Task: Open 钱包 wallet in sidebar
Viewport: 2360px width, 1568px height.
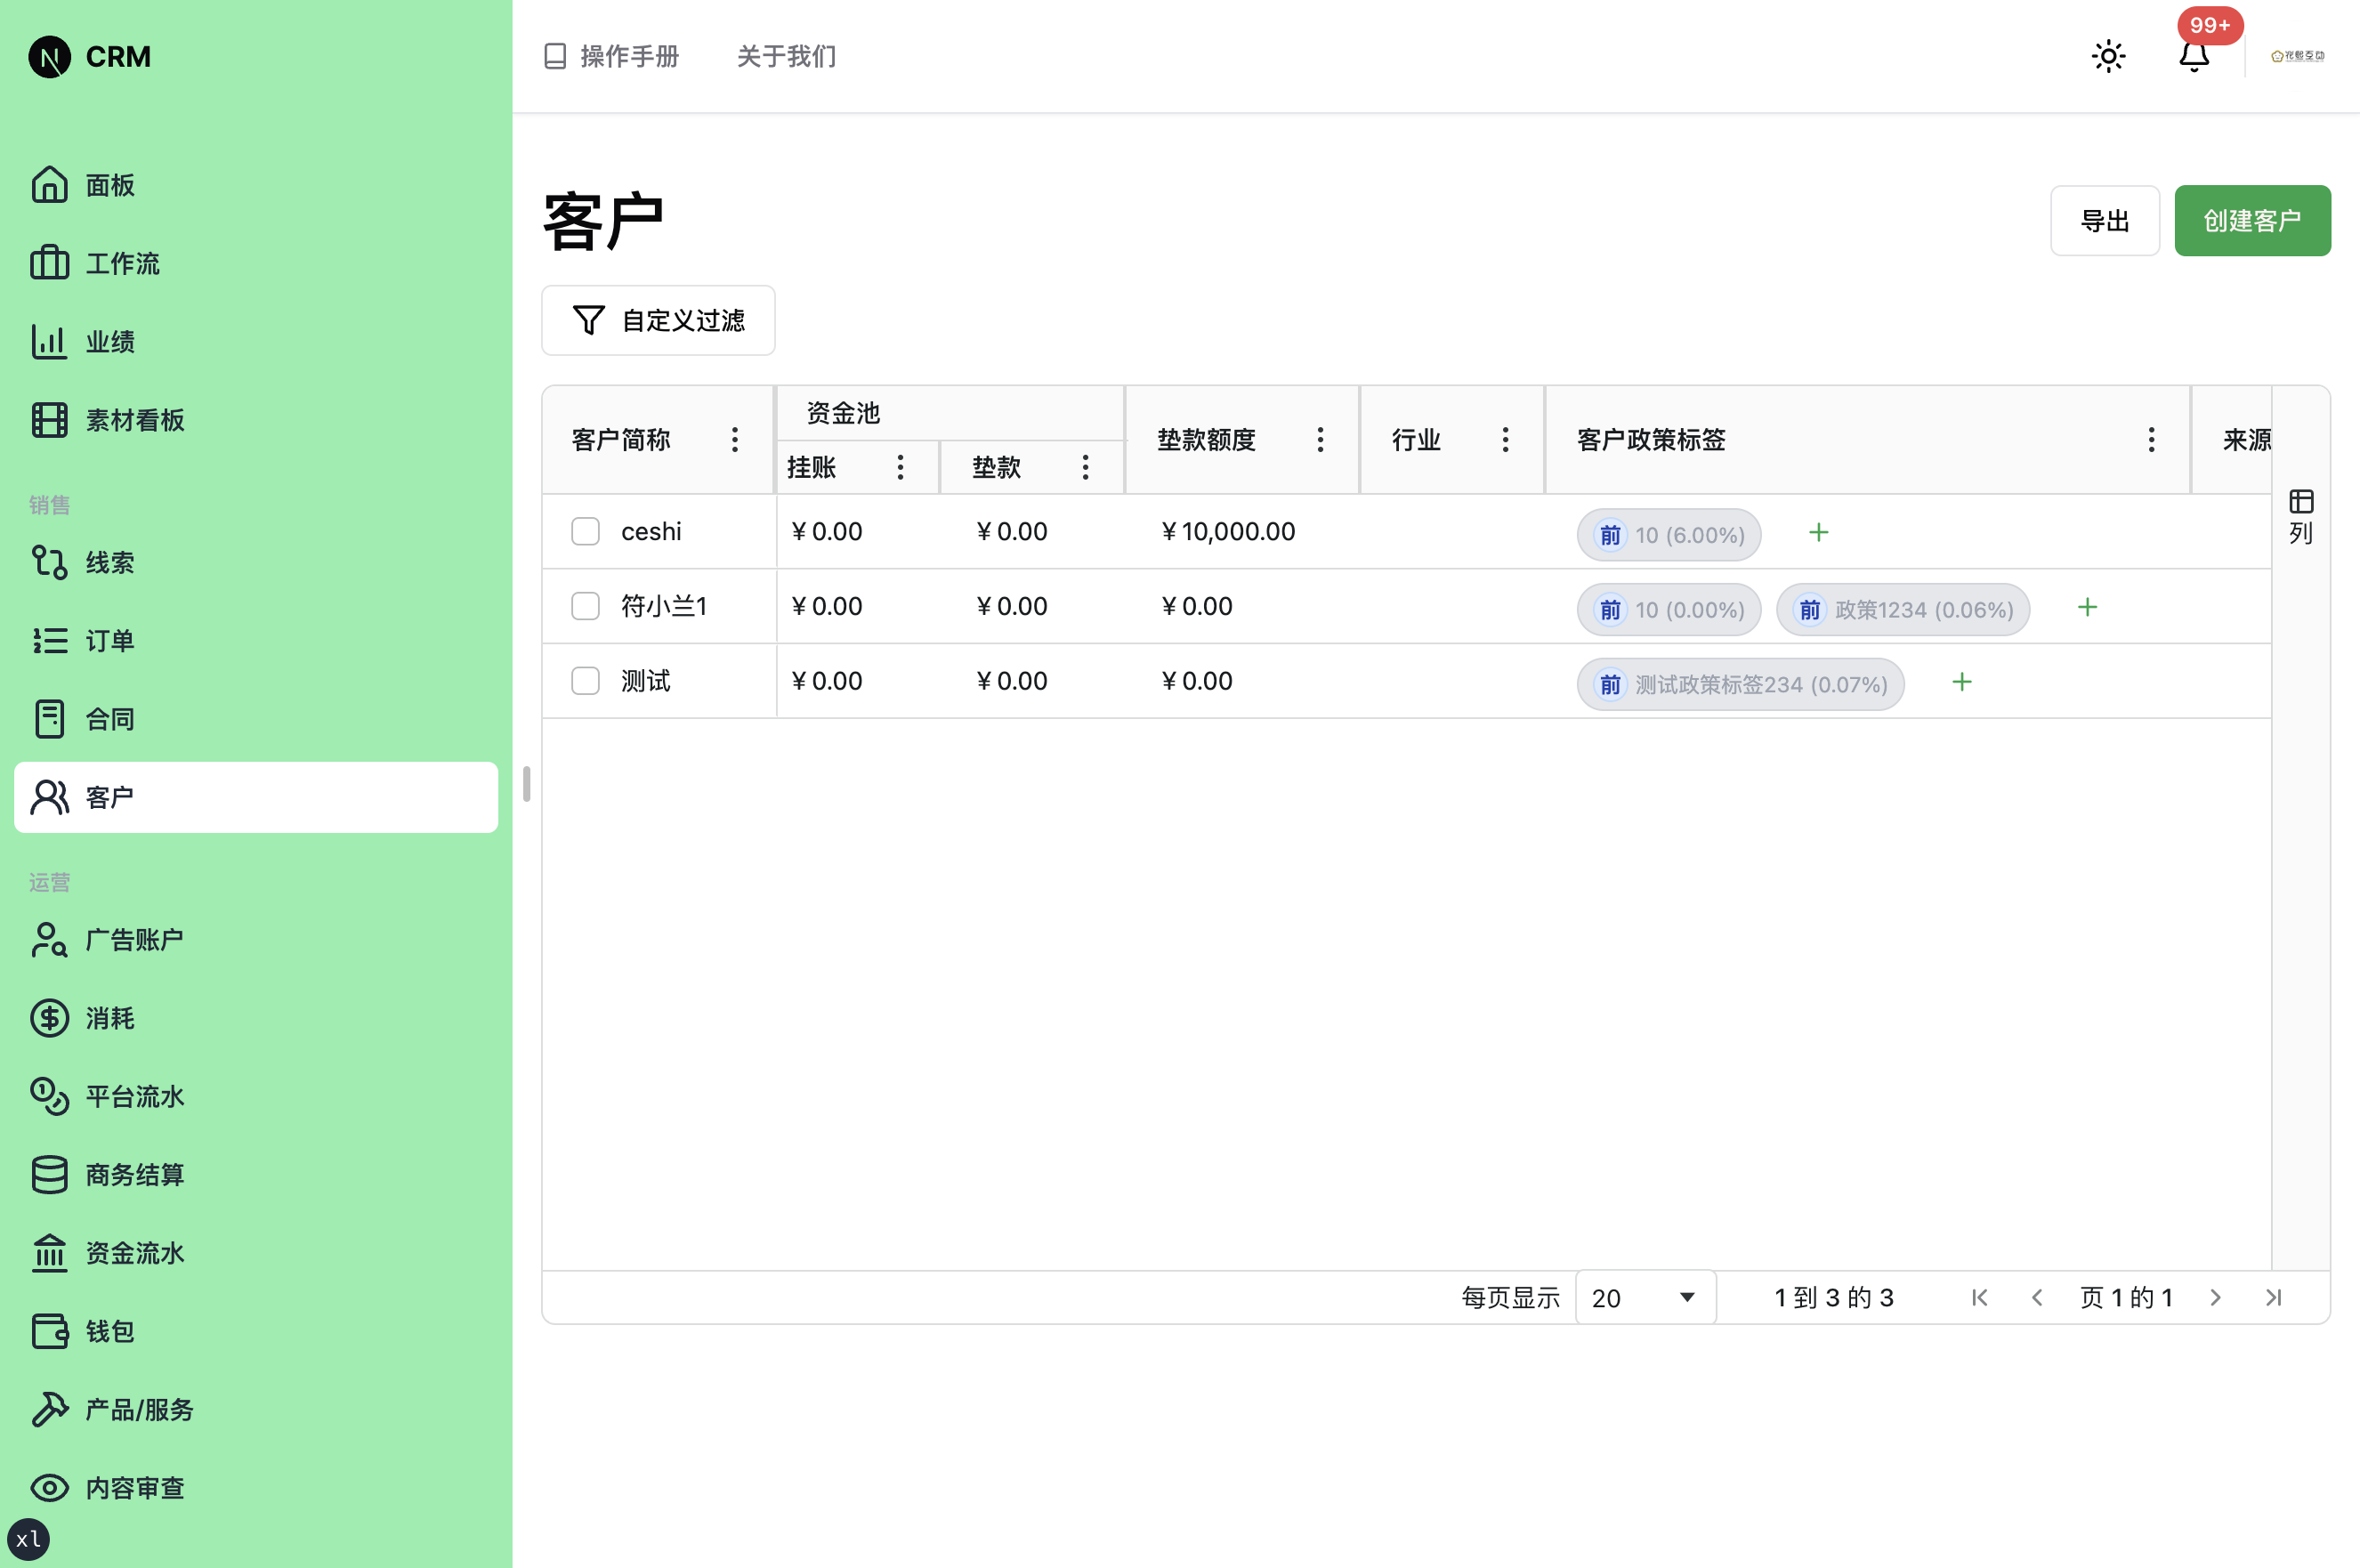Action: 109,1331
